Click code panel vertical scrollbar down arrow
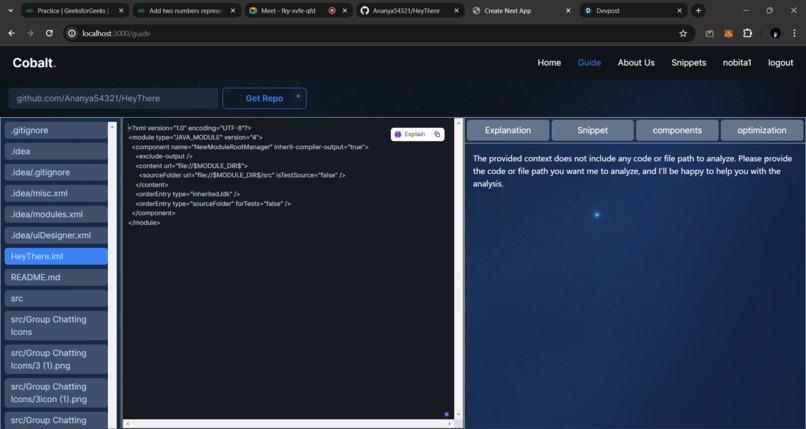Image resolution: width=806 pixels, height=429 pixels. click(459, 415)
